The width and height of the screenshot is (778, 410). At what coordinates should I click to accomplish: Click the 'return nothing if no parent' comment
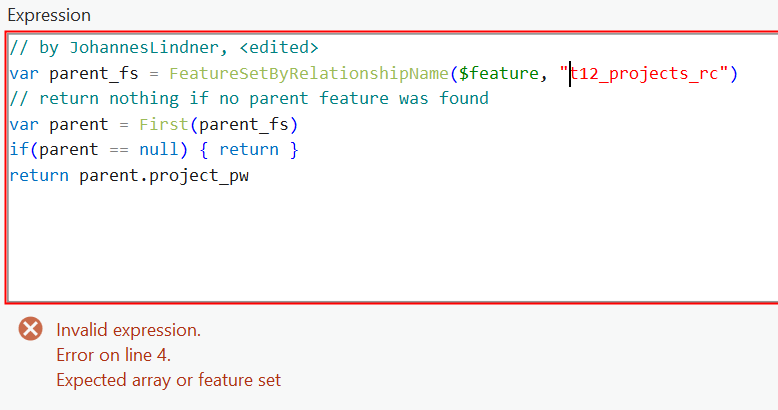[248, 98]
